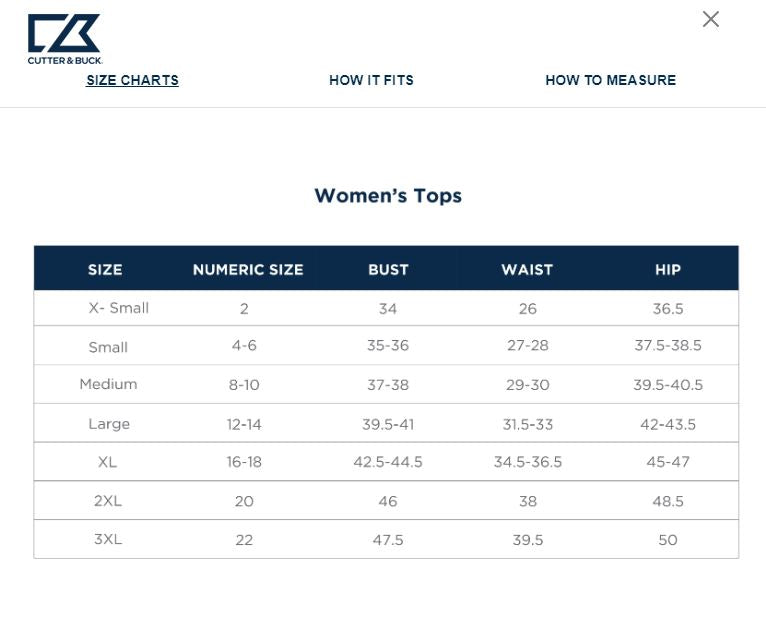
Task: Close the size chart dialog
Action: pos(711,19)
